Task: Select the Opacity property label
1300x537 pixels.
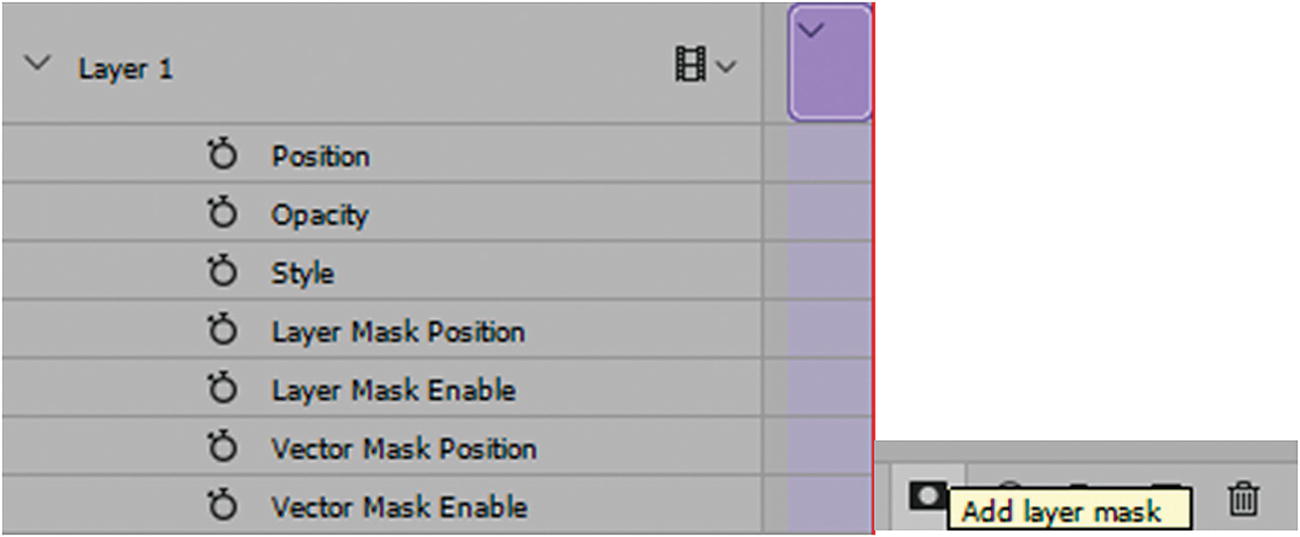Action: 319,215
